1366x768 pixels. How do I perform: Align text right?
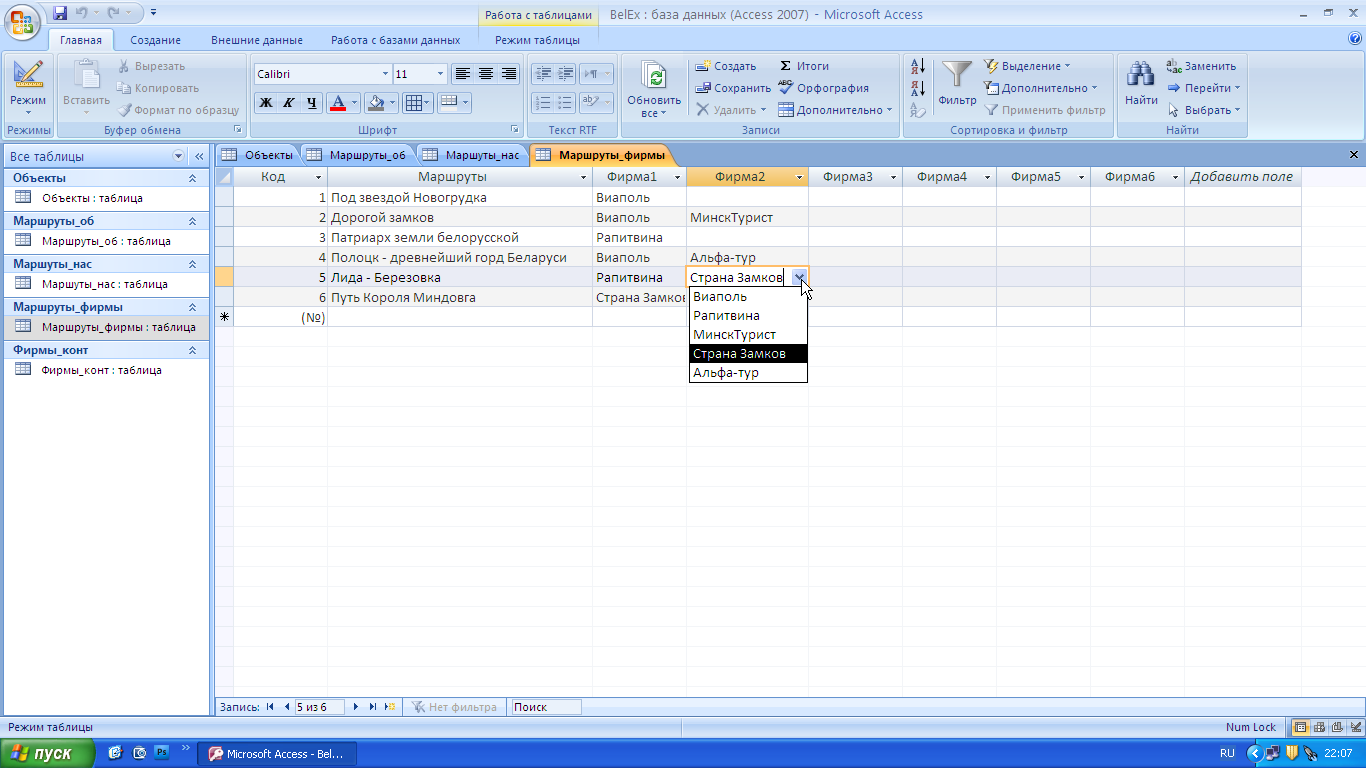pyautogui.click(x=509, y=74)
